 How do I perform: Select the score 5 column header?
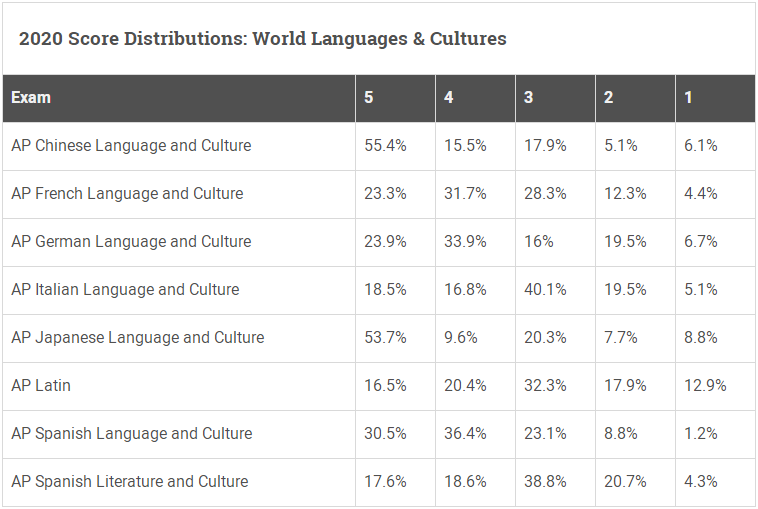(369, 98)
